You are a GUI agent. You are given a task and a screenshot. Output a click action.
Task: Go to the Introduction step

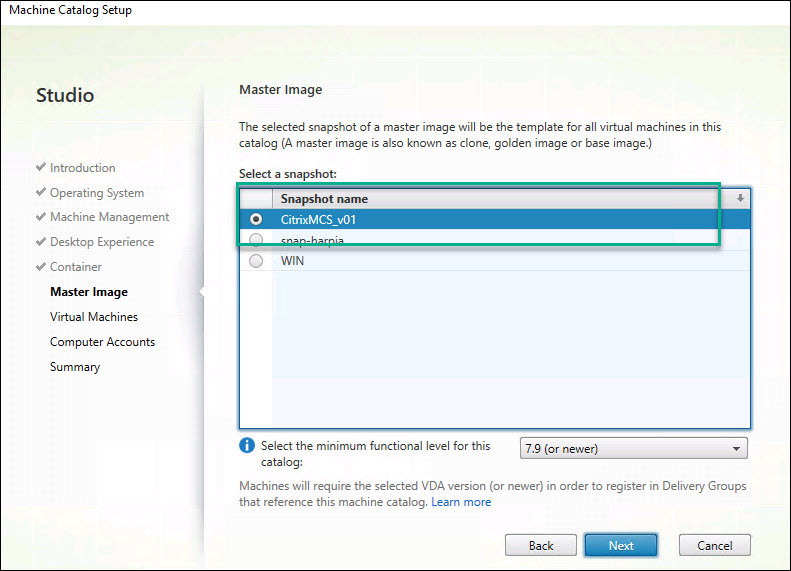82,168
